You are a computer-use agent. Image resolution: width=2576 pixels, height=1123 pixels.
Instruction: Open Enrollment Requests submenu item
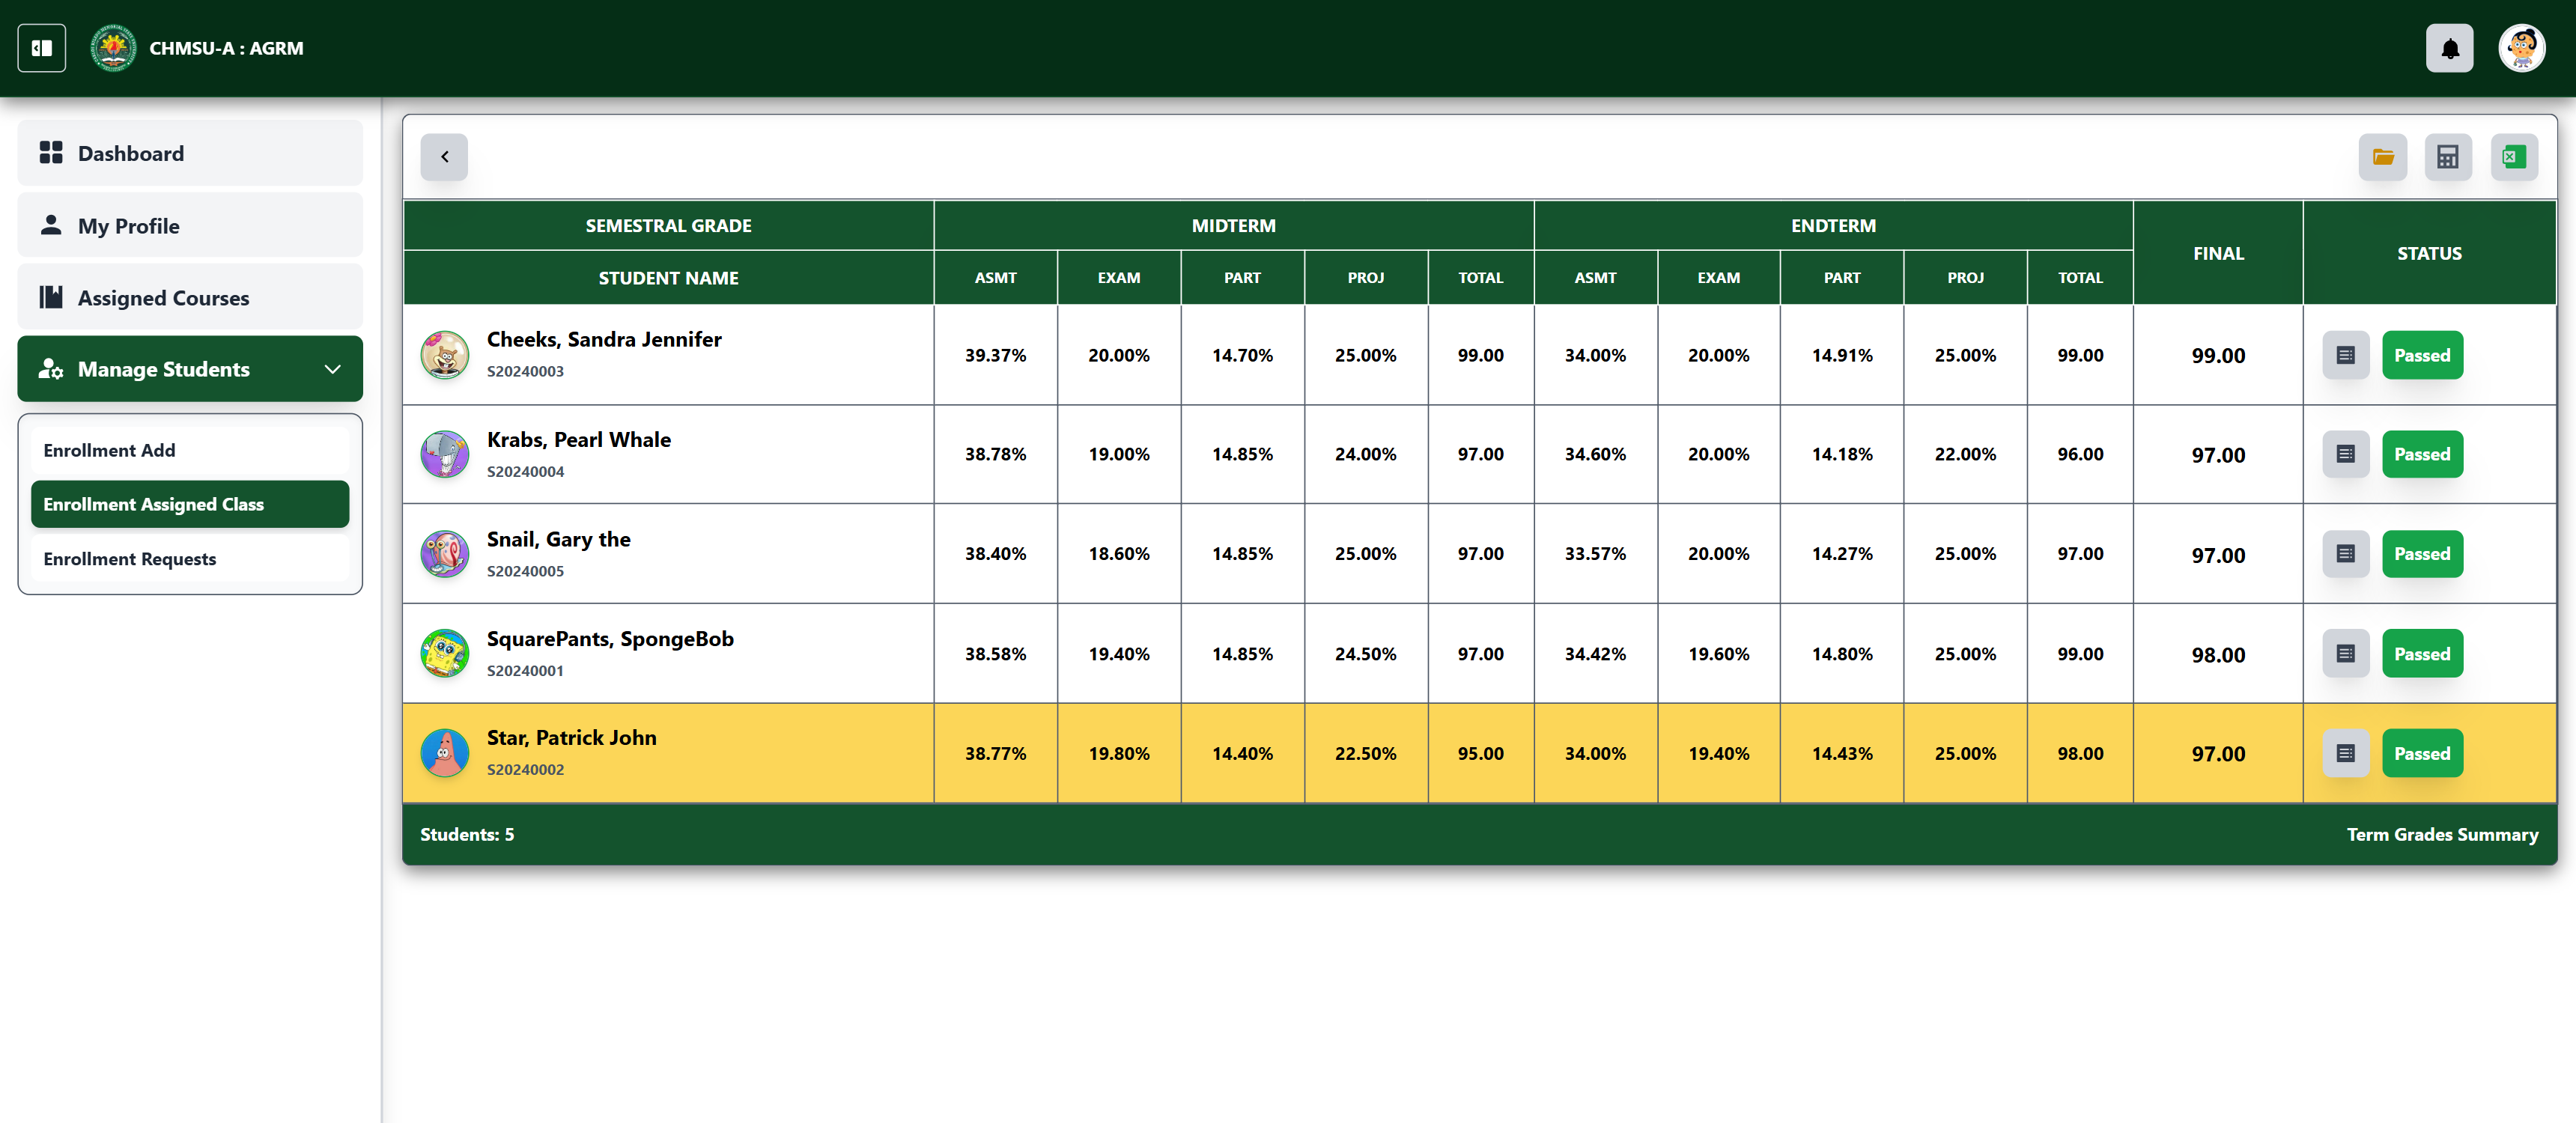coord(190,559)
